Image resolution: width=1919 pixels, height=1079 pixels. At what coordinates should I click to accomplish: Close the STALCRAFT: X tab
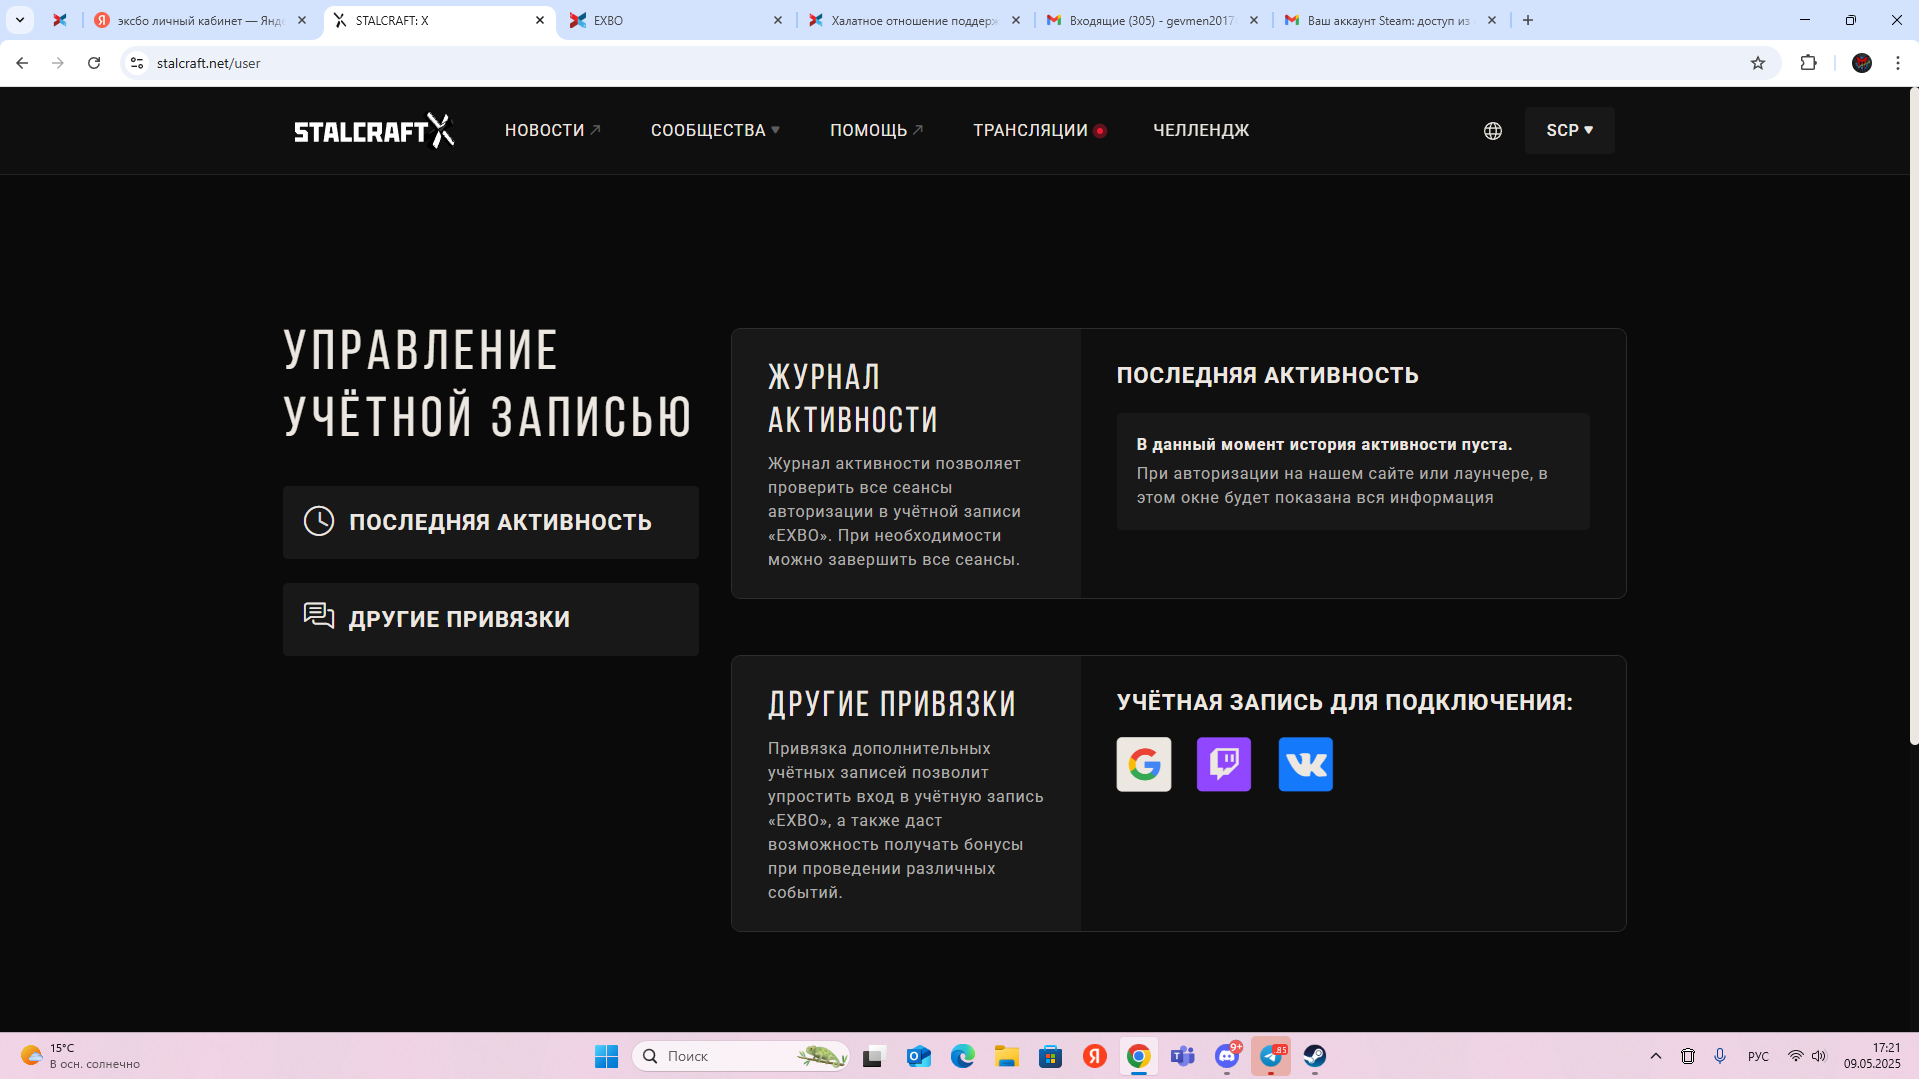pyautogui.click(x=540, y=20)
